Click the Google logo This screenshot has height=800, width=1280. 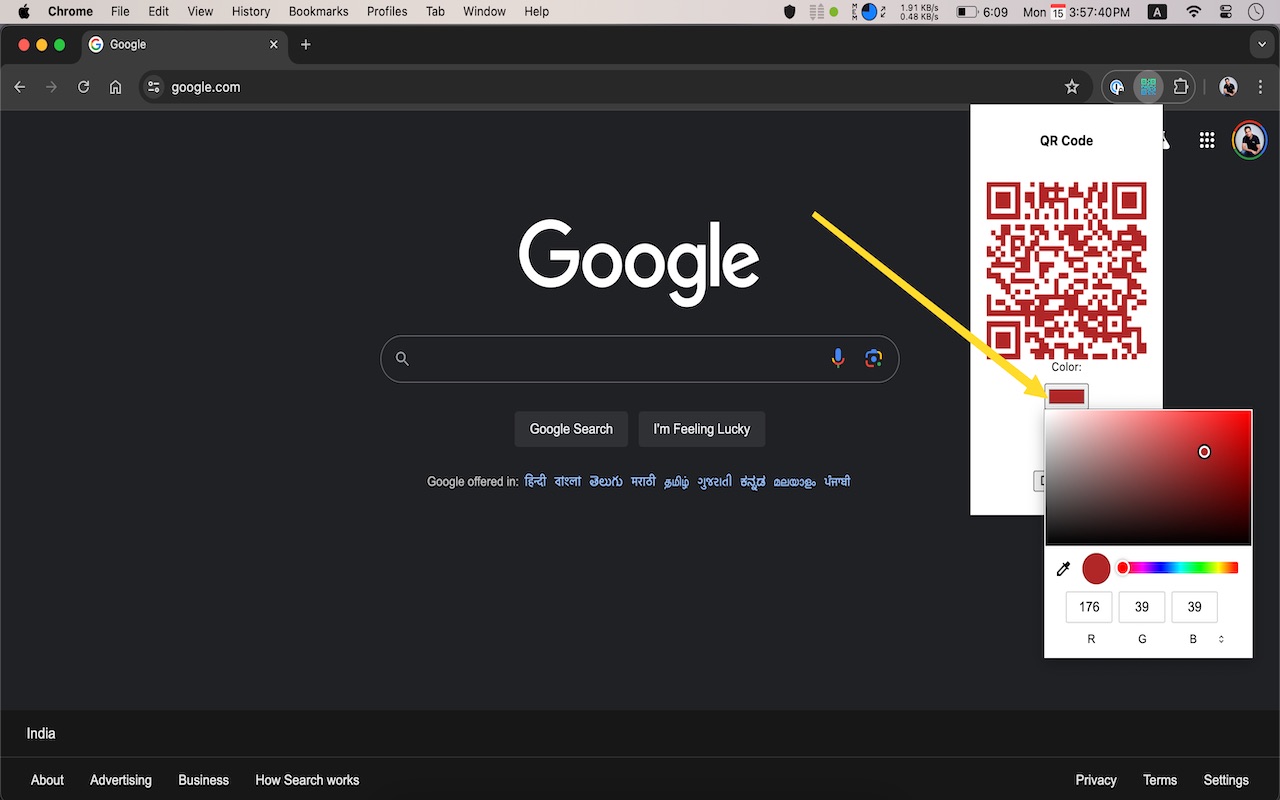[x=639, y=262]
